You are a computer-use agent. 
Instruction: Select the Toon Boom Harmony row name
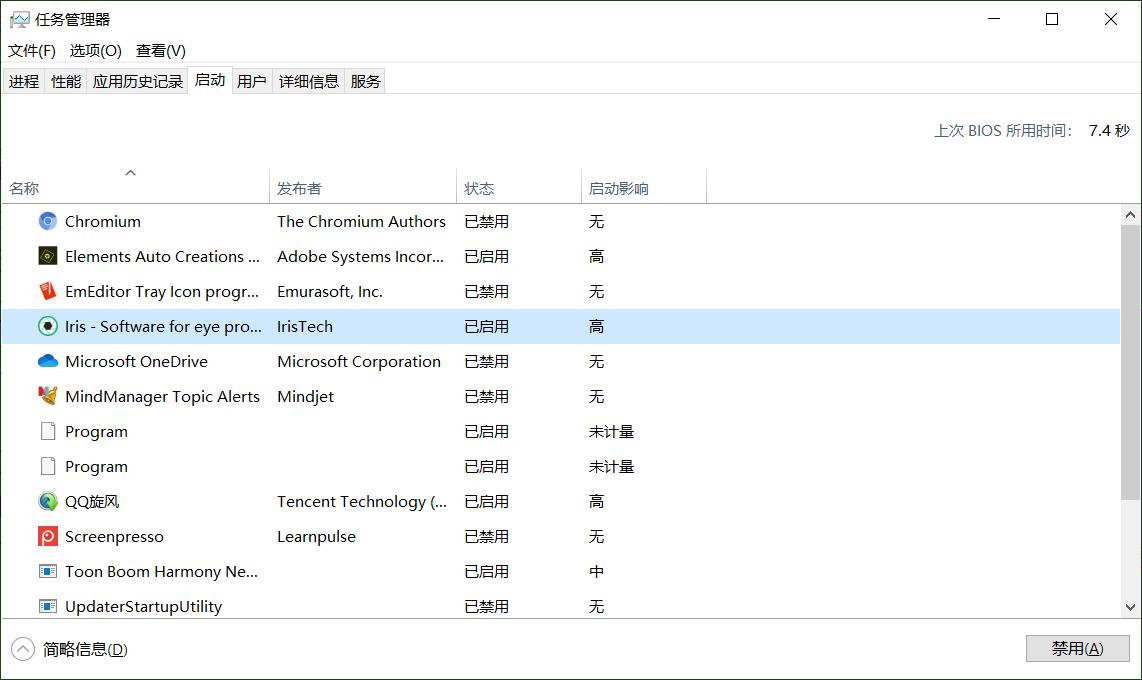(161, 572)
